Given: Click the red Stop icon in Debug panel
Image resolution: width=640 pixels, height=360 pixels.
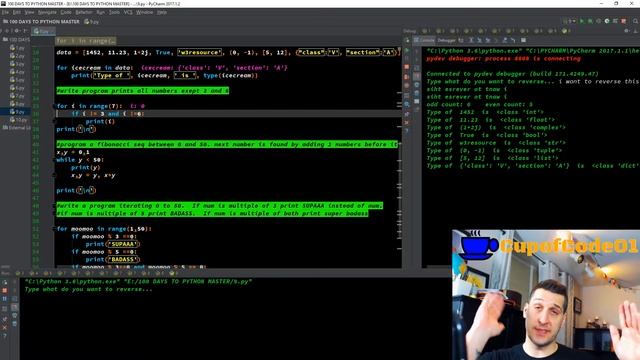Looking at the screenshot, I should tap(407, 67).
